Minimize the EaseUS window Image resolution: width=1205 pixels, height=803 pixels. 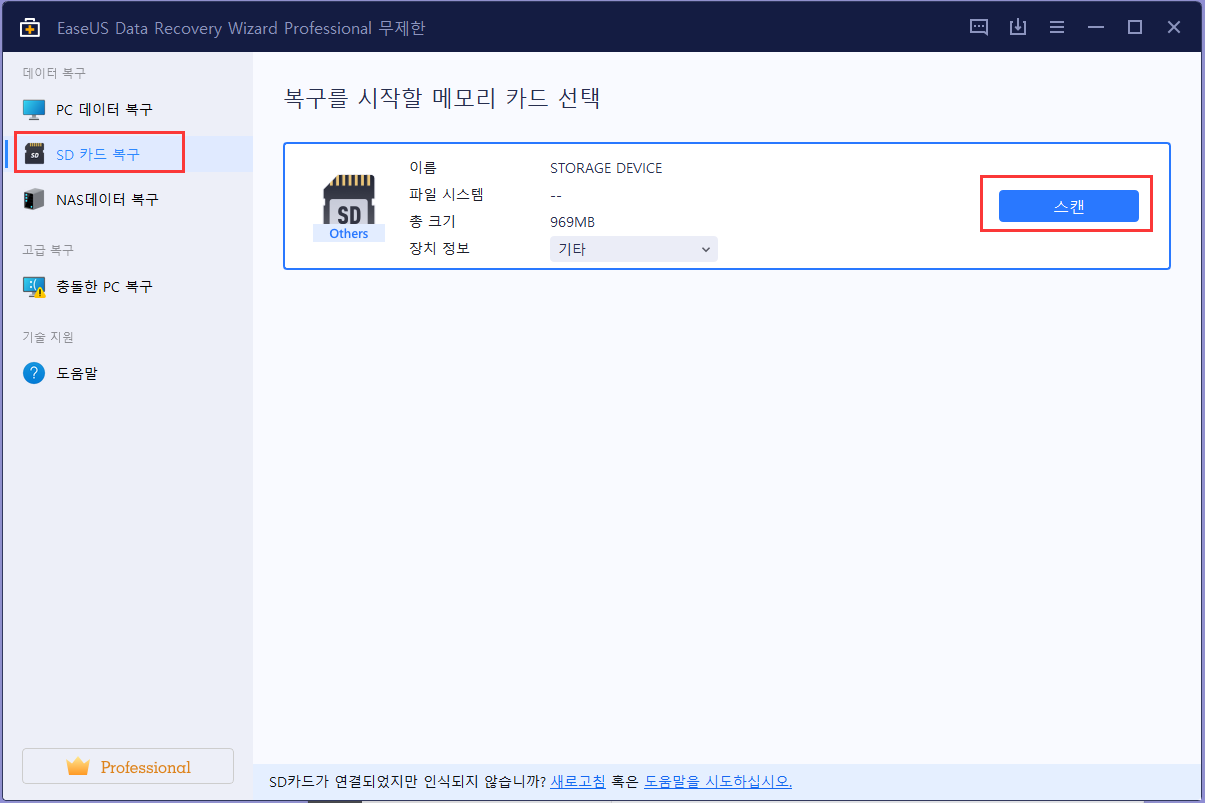click(x=1096, y=27)
